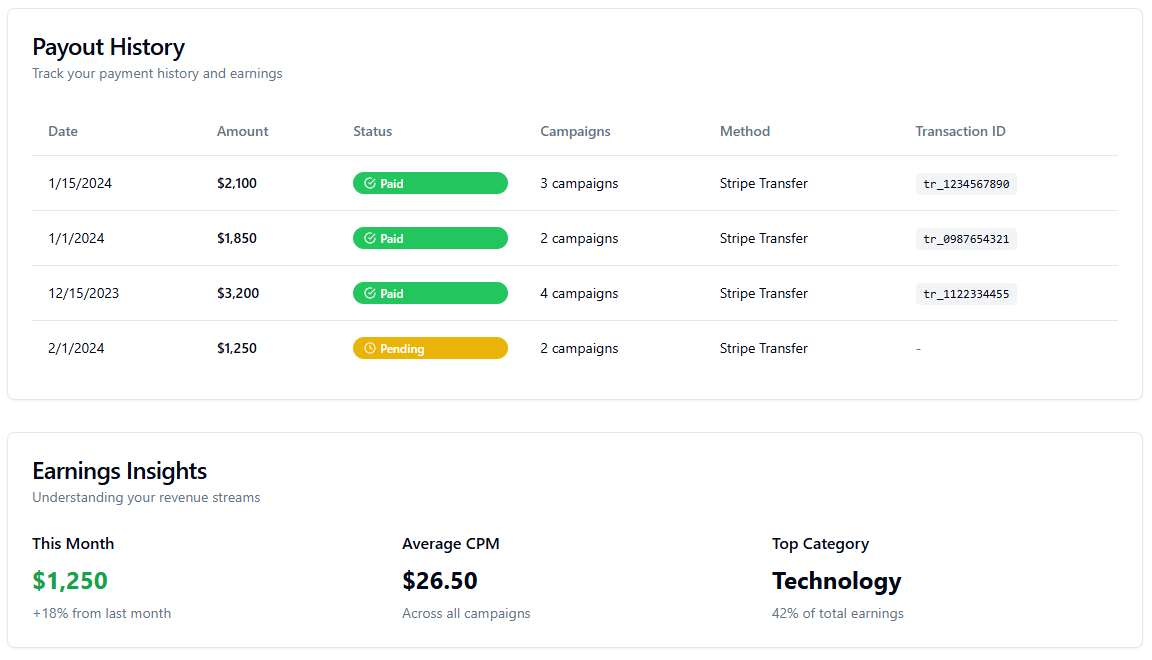Image resolution: width=1152 pixels, height=660 pixels.
Task: Open the Campaigns column header
Action: (575, 131)
